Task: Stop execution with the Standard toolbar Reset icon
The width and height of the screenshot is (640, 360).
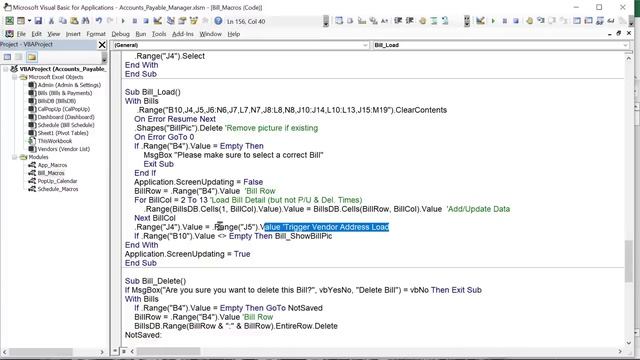Action: click(146, 21)
